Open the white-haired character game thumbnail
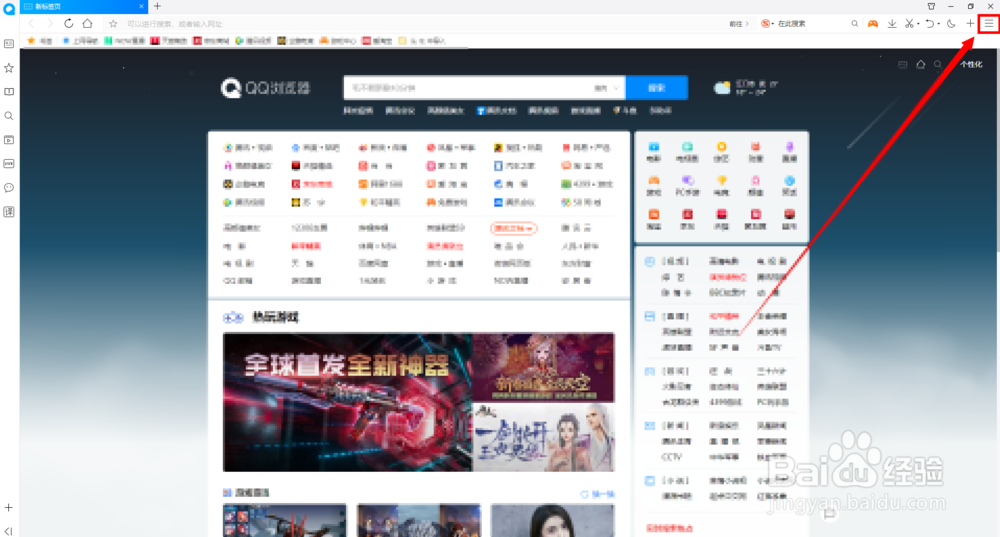The width and height of the screenshot is (1000, 537). pos(543,438)
